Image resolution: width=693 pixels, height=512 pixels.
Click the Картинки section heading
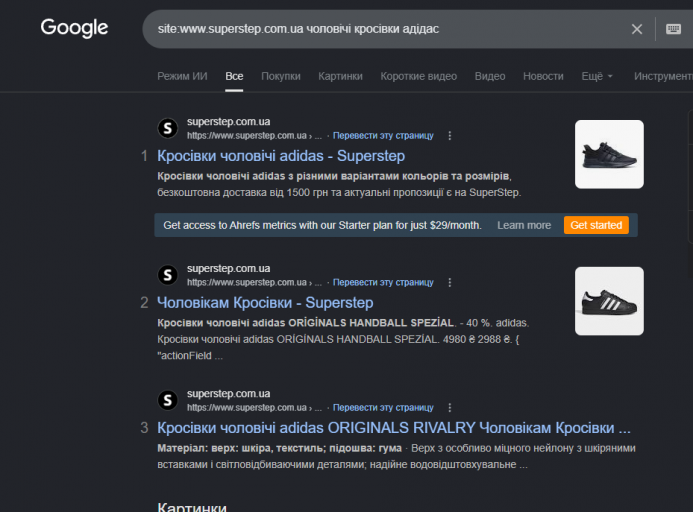[192, 507]
